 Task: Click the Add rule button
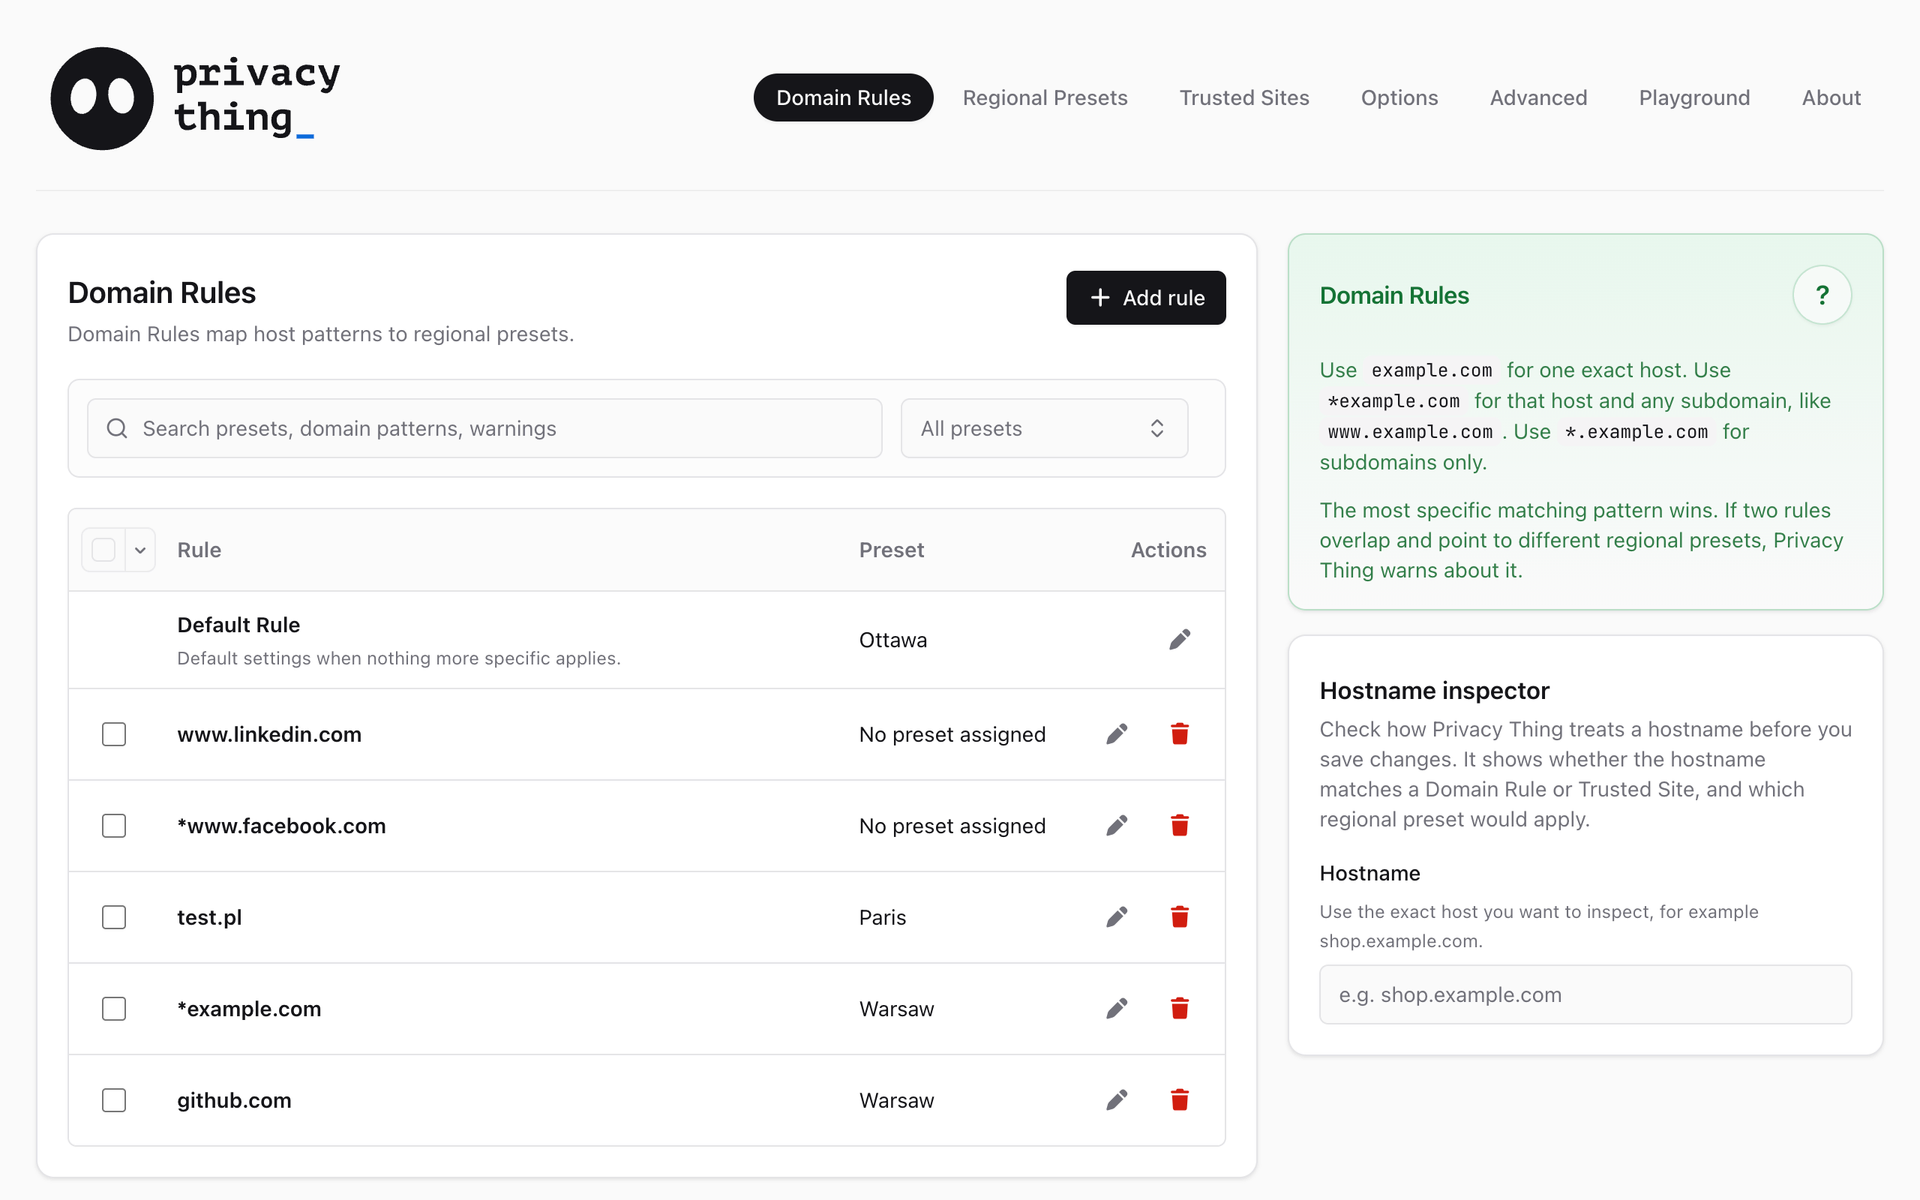[x=1146, y=298]
